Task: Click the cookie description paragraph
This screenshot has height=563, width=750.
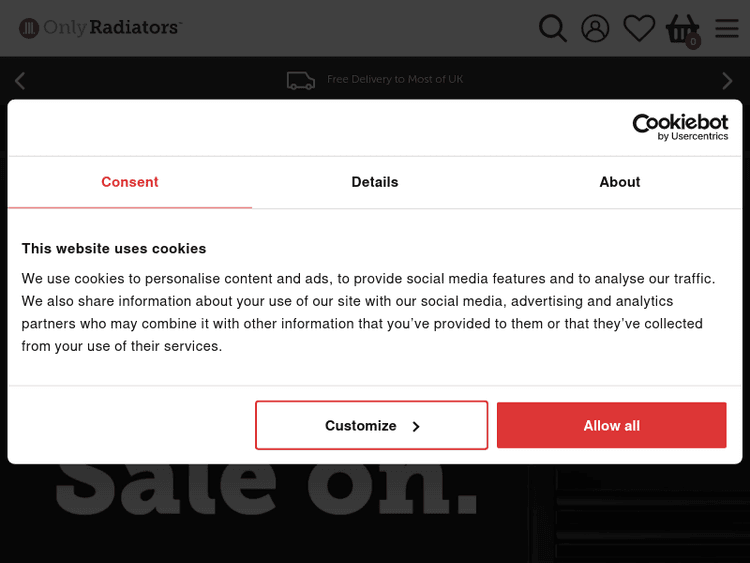Action: (369, 312)
